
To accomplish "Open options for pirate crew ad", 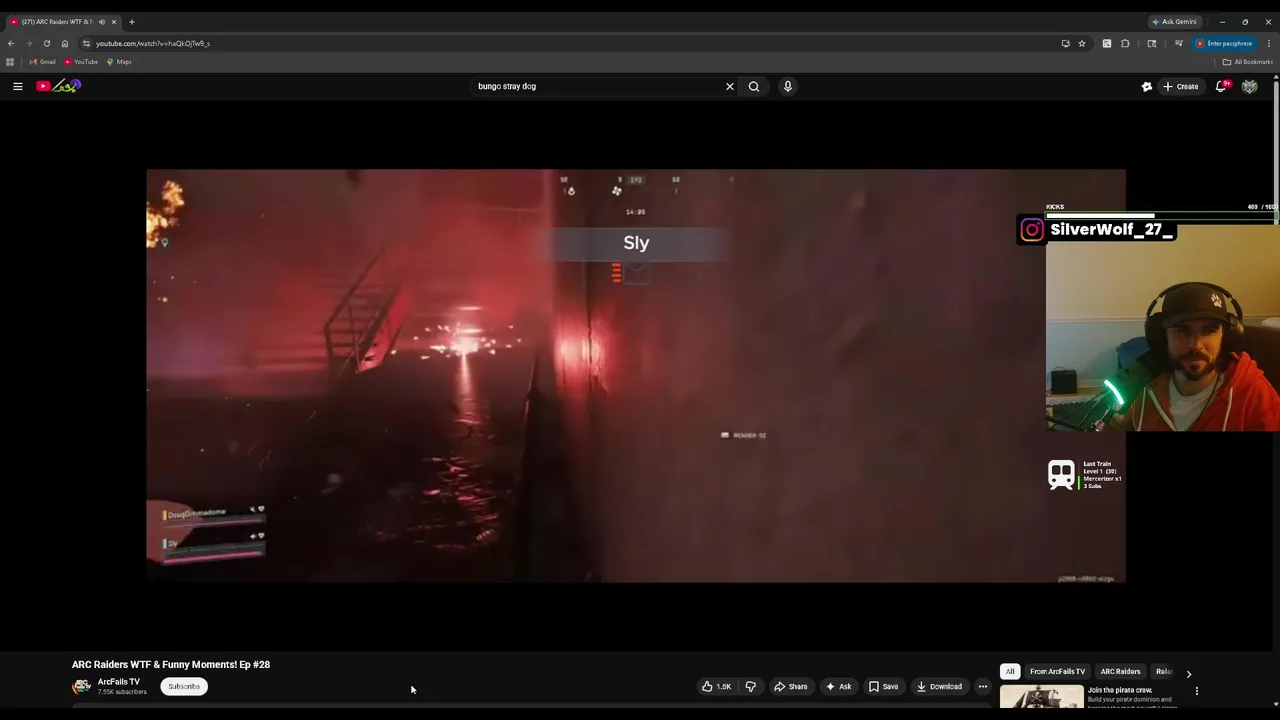I will click(1196, 691).
